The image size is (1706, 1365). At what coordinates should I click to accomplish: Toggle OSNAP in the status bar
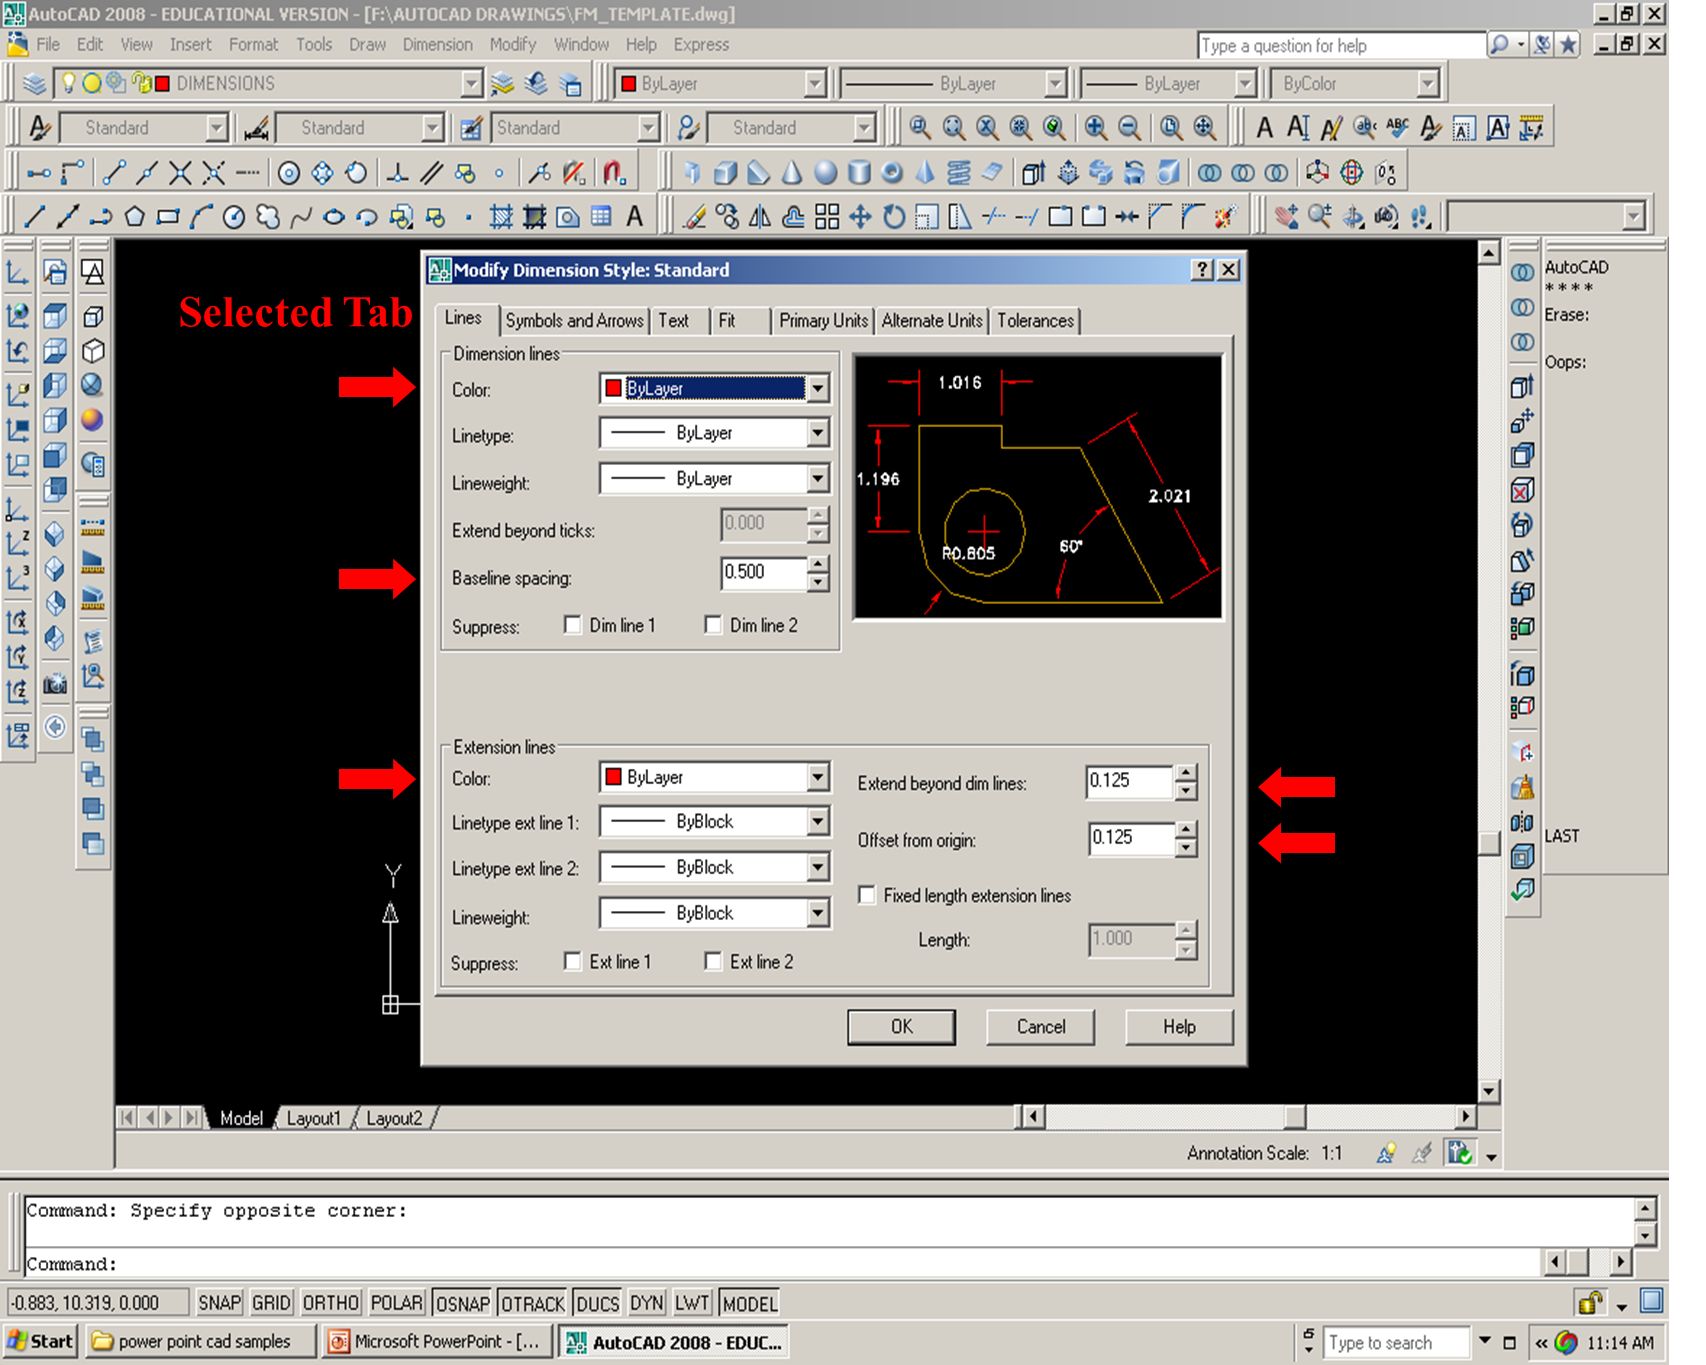click(463, 1303)
